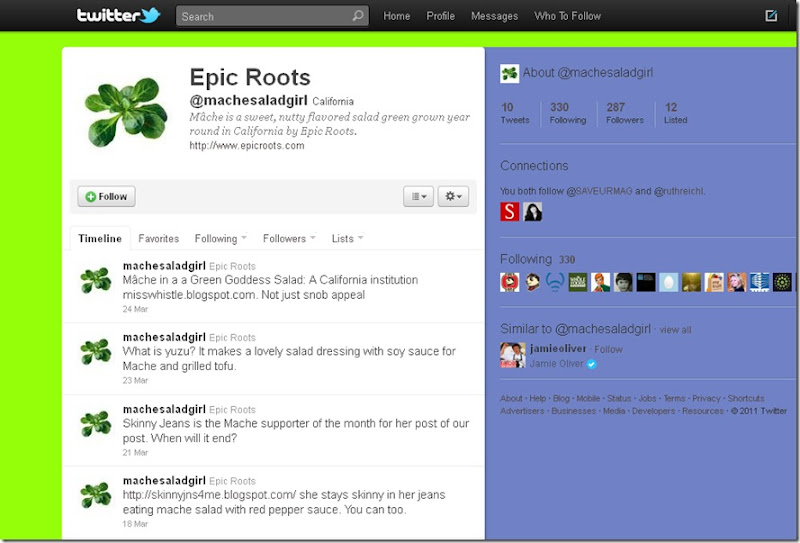Open the red SAVEUR 'S' avatar
This screenshot has height=543, width=800.
pos(509,211)
